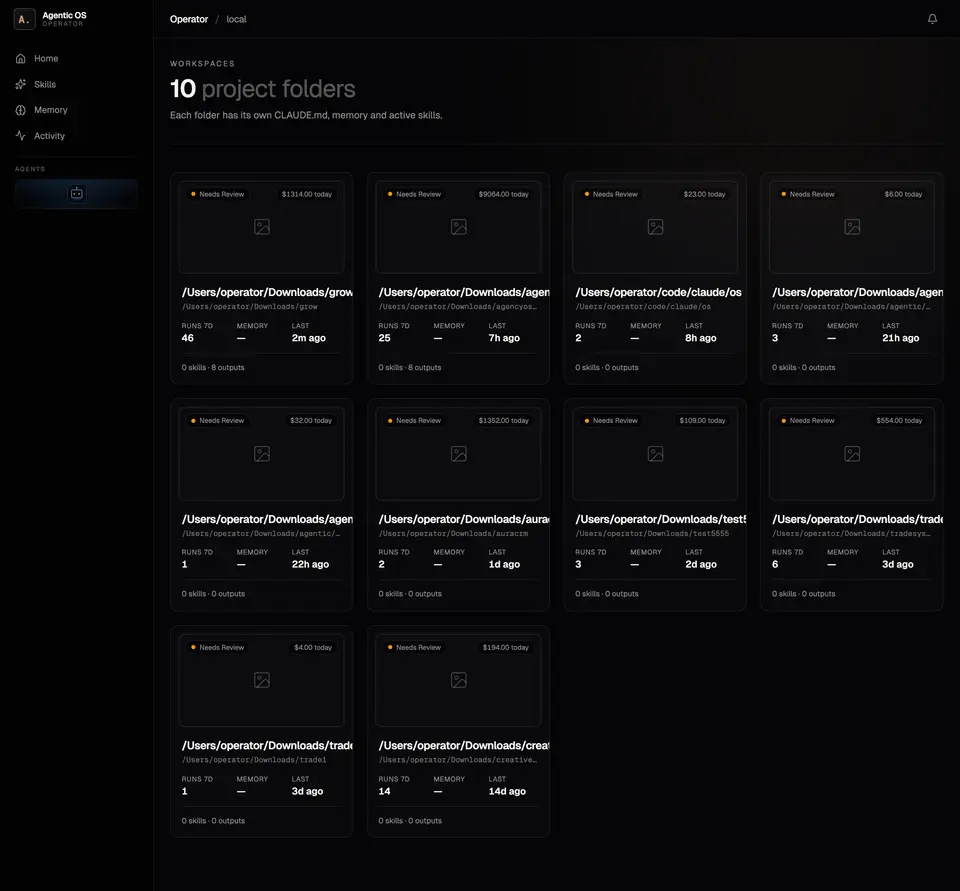
Task: Click the '8h ago' last run value
Action: [x=700, y=338]
